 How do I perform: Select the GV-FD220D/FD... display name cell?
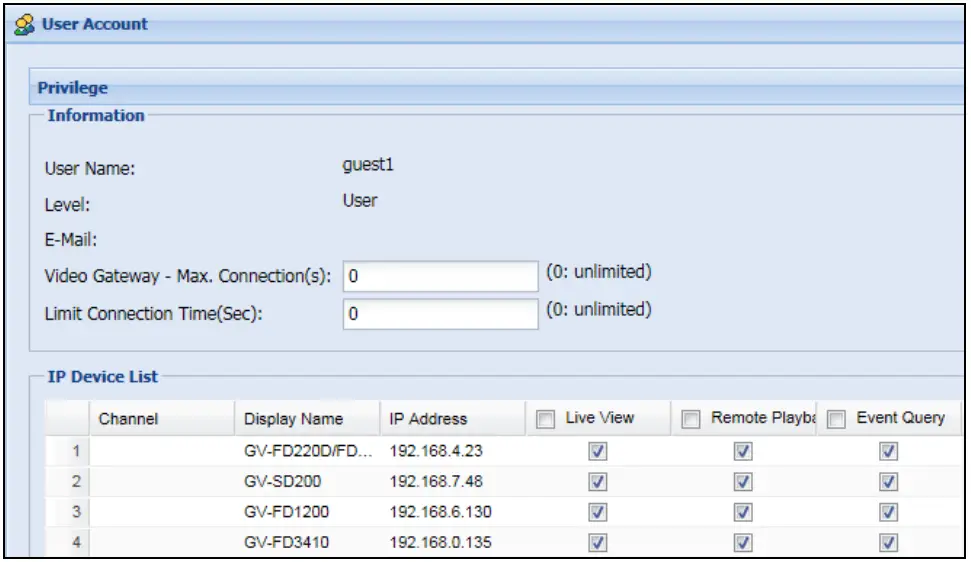308,451
